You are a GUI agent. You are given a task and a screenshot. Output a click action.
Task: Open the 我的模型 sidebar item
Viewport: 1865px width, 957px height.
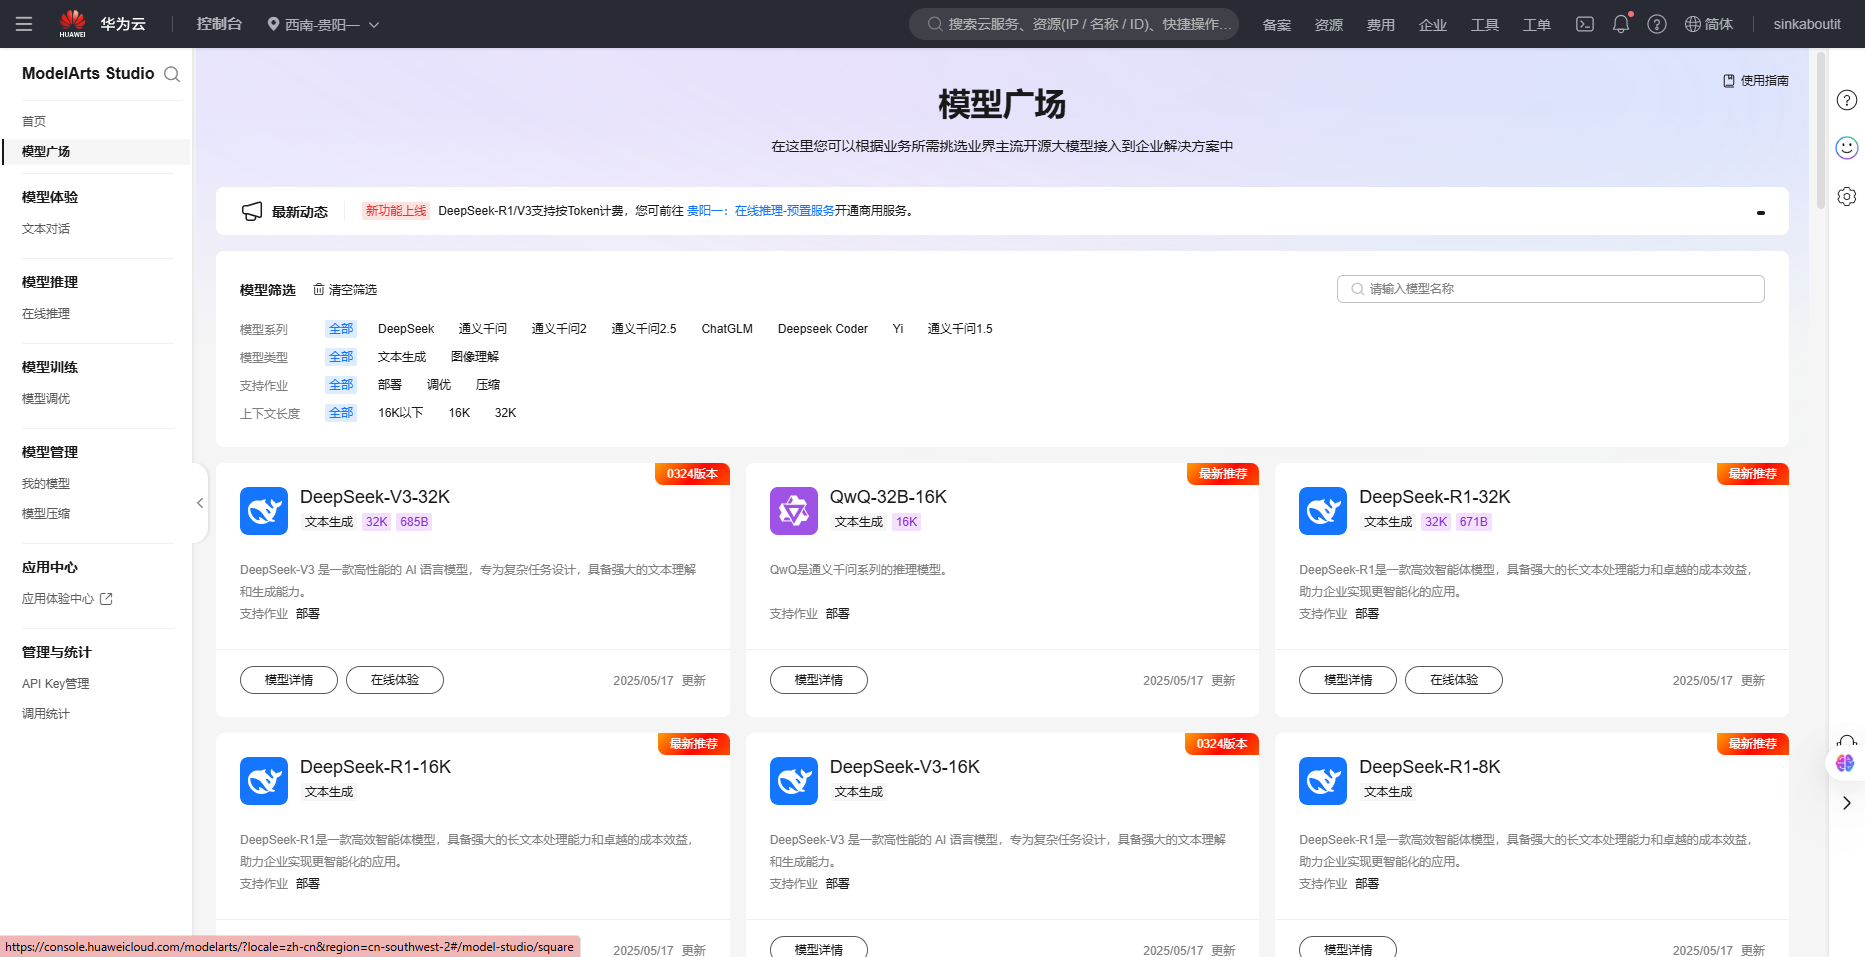click(x=46, y=484)
